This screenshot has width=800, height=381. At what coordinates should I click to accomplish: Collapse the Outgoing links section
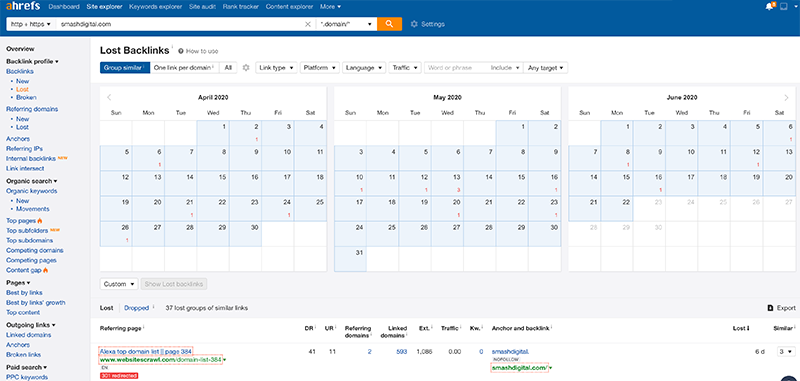click(x=31, y=324)
